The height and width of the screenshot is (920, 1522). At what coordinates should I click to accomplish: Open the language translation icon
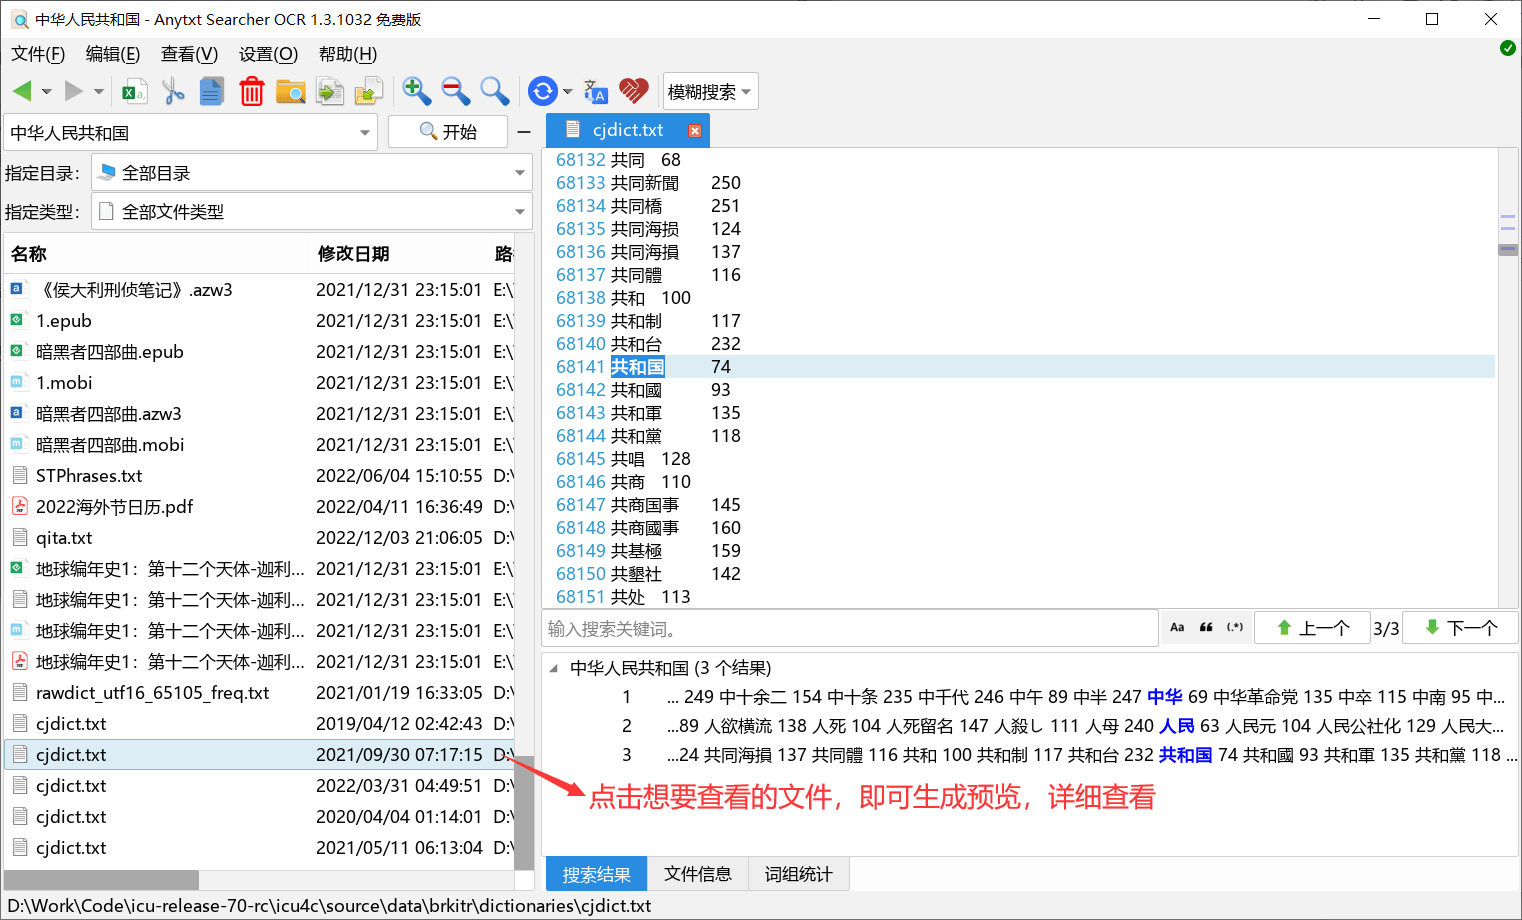(596, 91)
